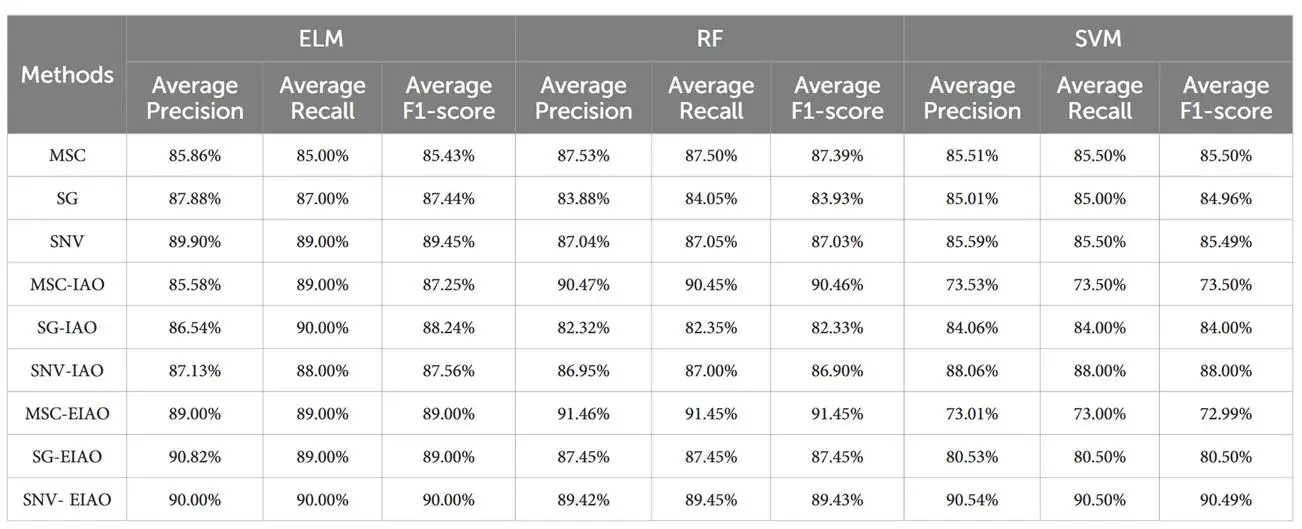Select the SG-EIAO row label
1302x529 pixels.
tap(67, 457)
